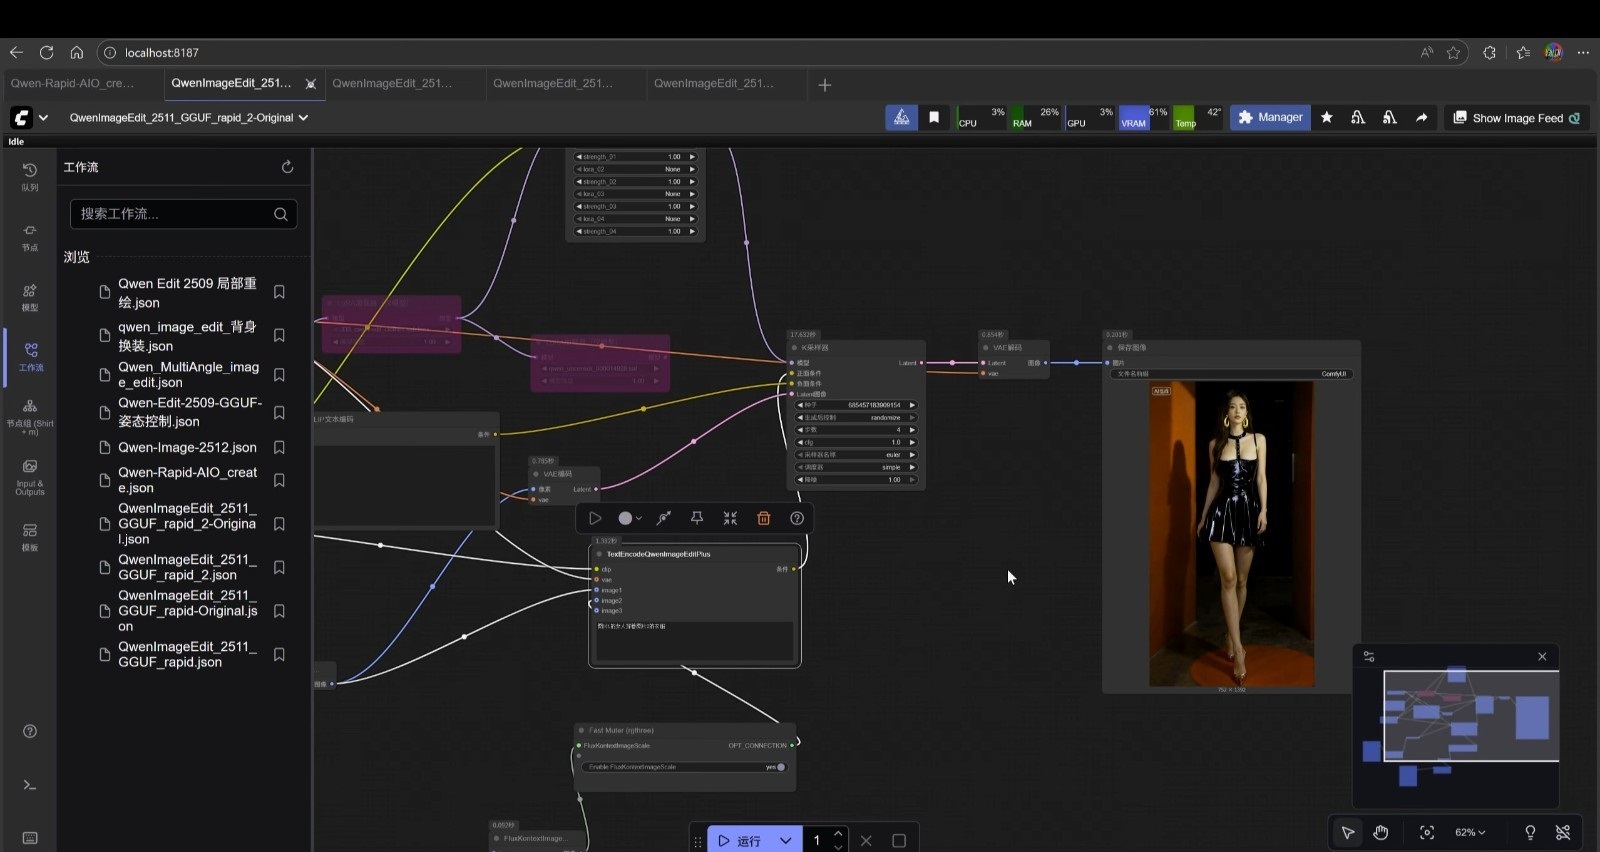
Task: Delete selected node with trash icon
Action: click(763, 518)
